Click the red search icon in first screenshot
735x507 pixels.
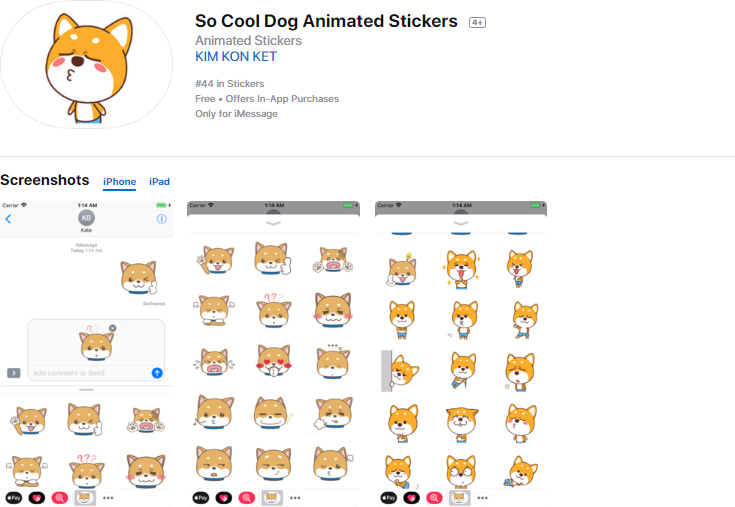pyautogui.click(x=60, y=497)
